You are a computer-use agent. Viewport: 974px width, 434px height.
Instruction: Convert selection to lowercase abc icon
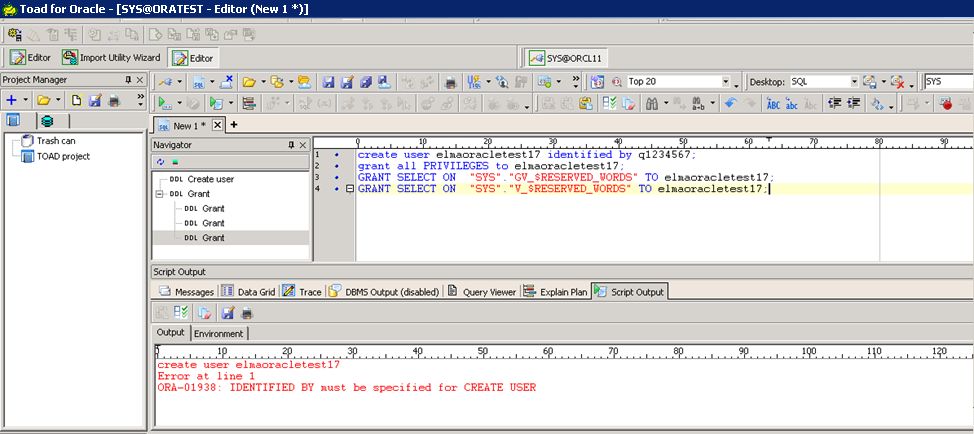[791, 104]
